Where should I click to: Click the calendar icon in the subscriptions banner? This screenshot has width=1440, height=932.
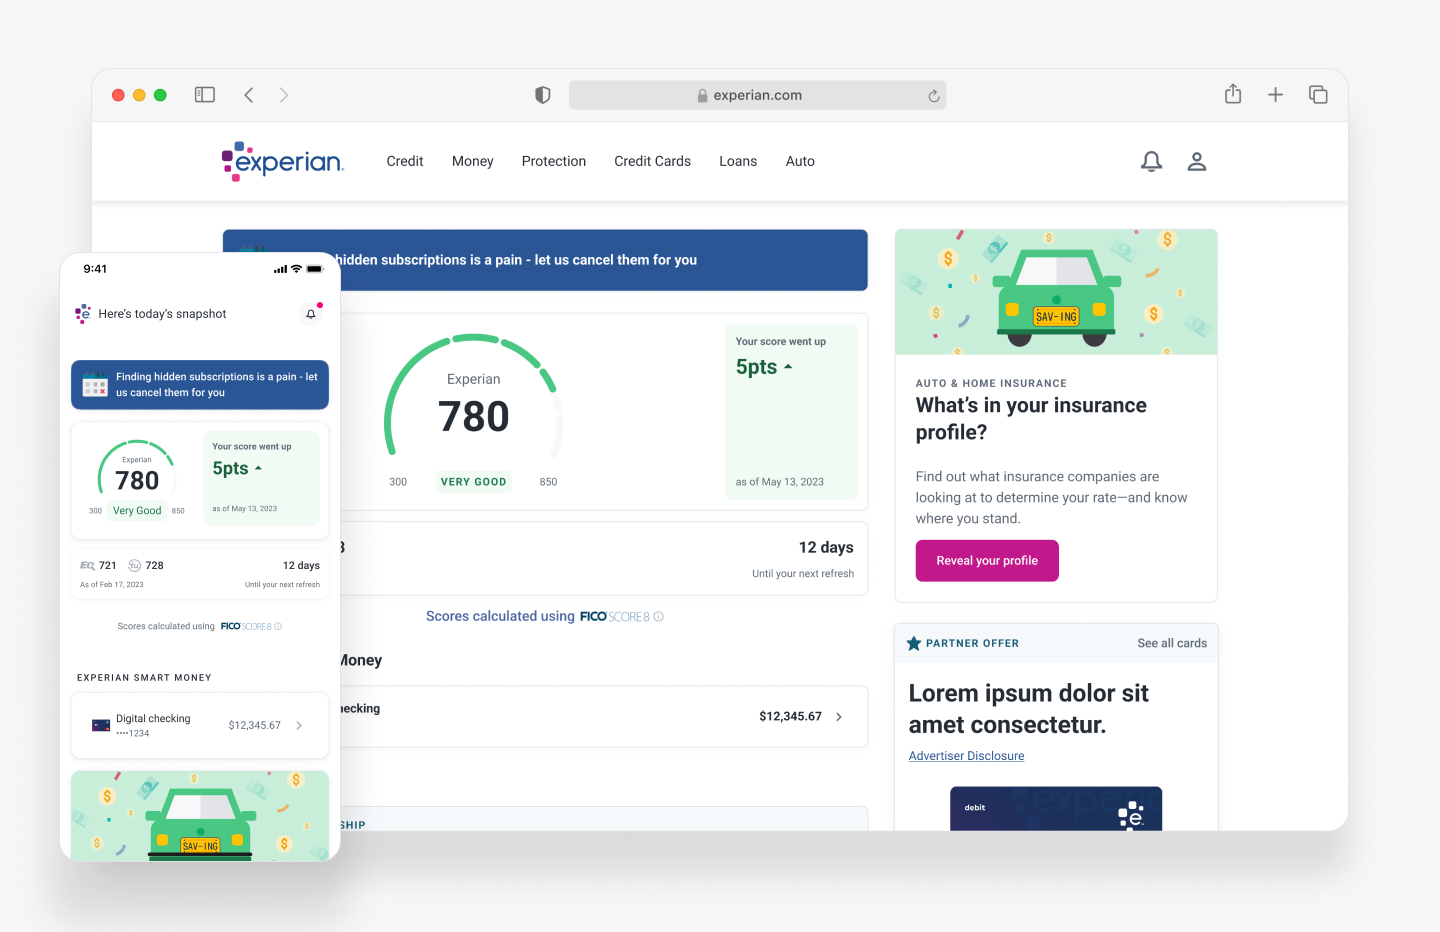94,384
